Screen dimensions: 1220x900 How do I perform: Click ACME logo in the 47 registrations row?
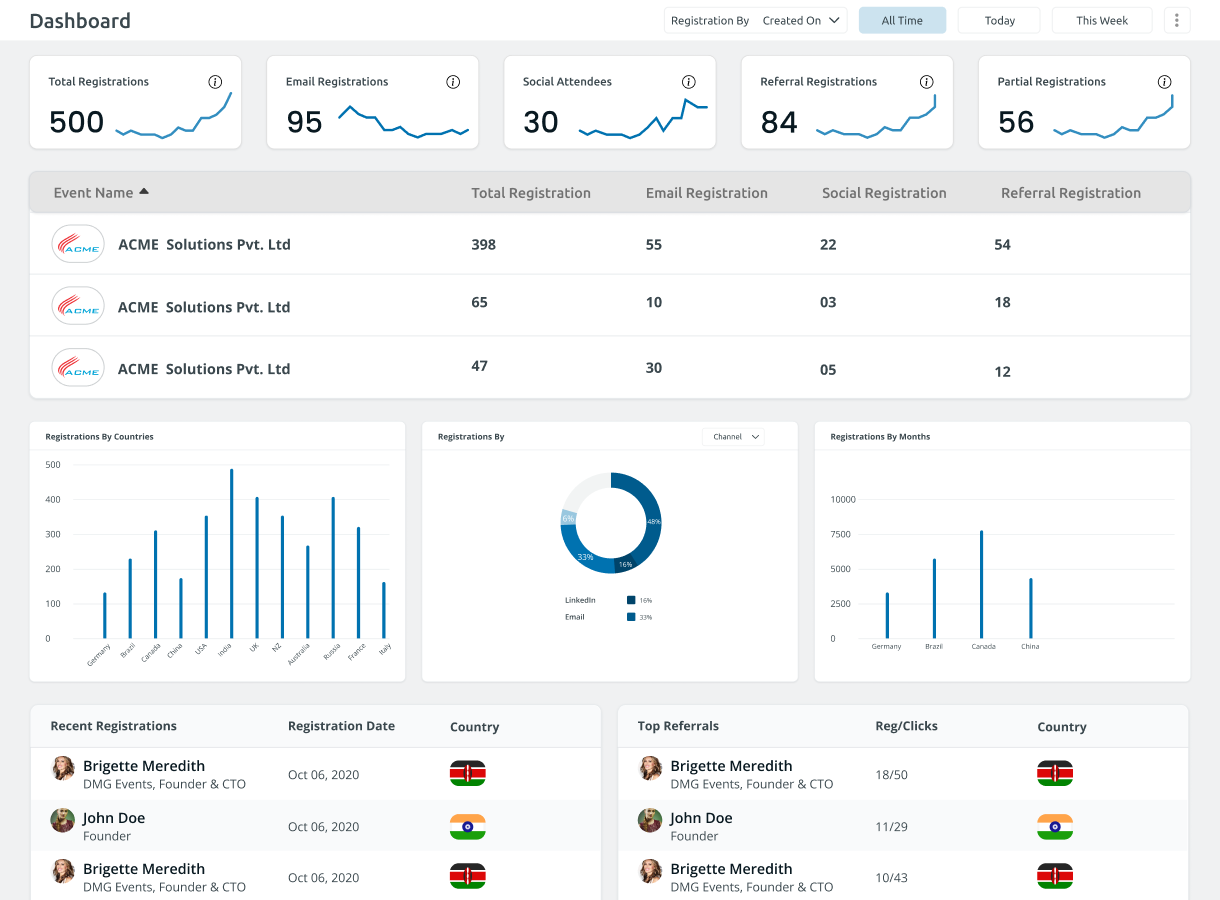tap(78, 368)
